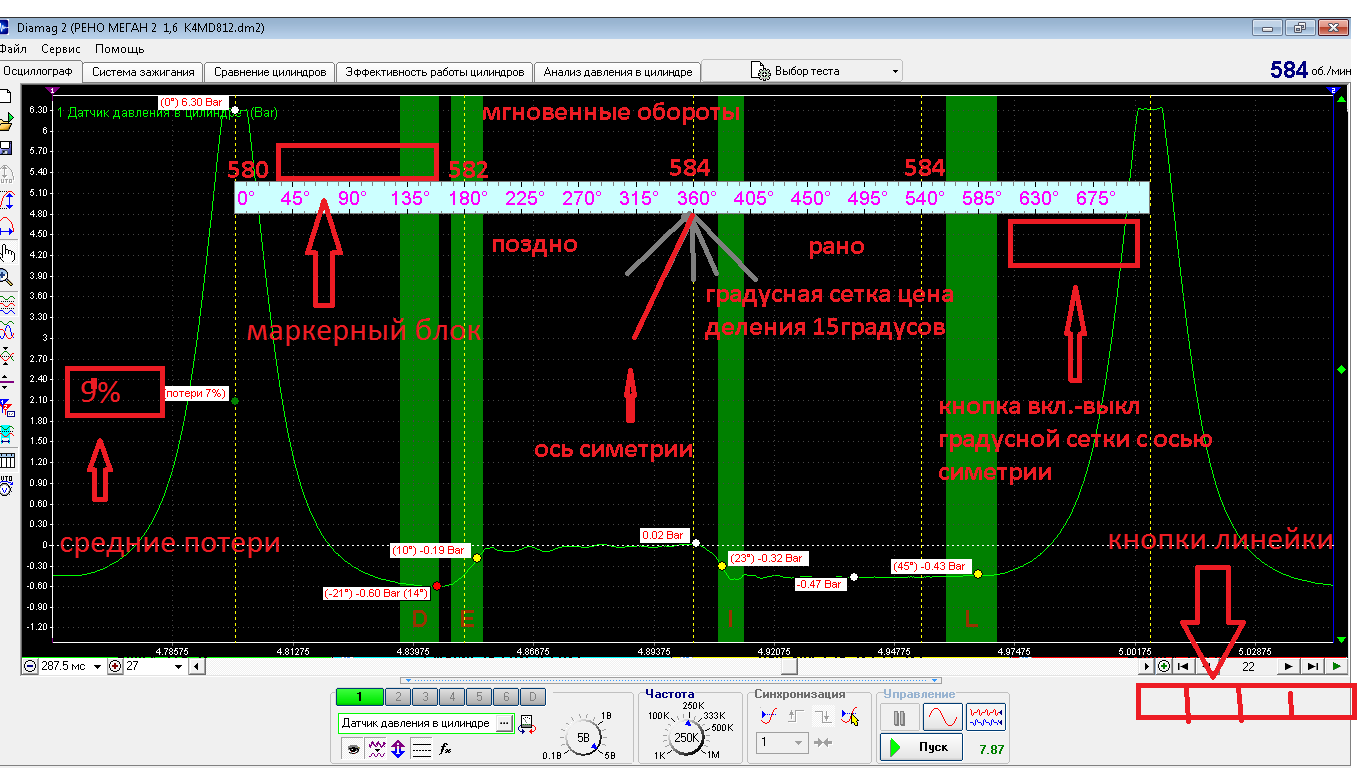
Task: Click the auto vertical scale icon
Action: point(6,173)
